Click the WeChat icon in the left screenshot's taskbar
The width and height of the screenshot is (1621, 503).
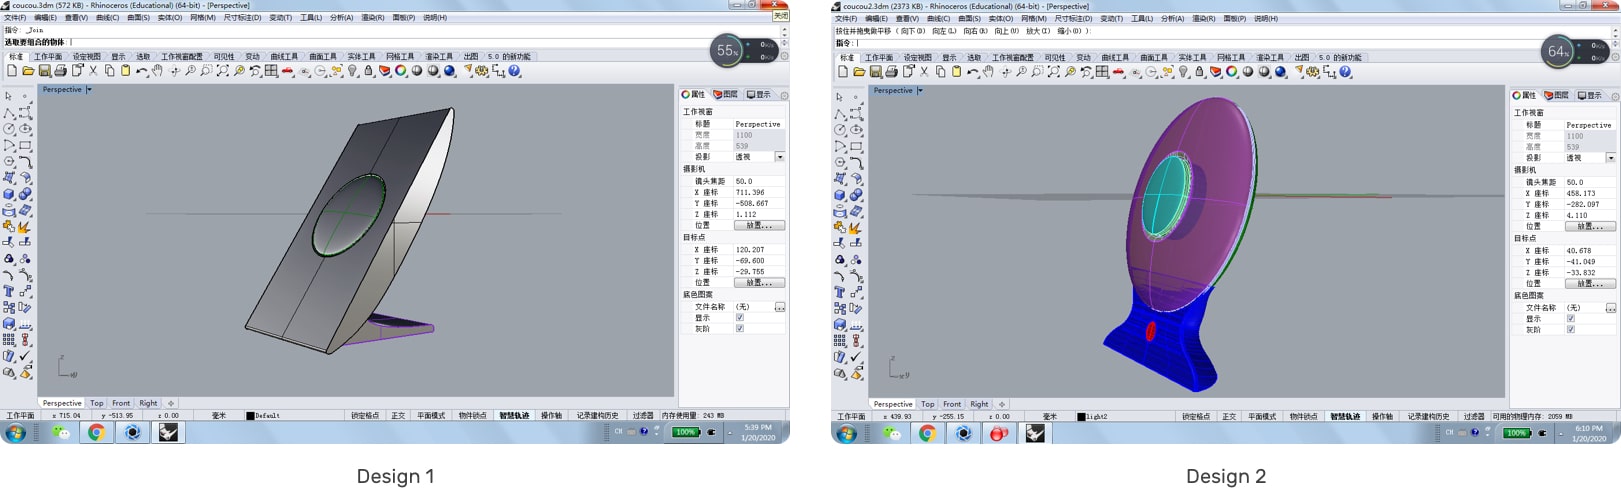coord(61,432)
